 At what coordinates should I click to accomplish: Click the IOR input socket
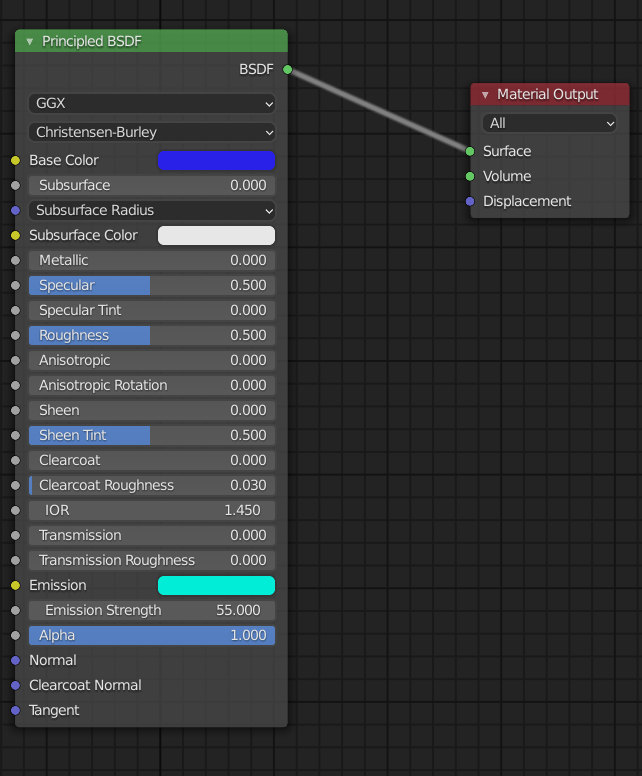15,510
